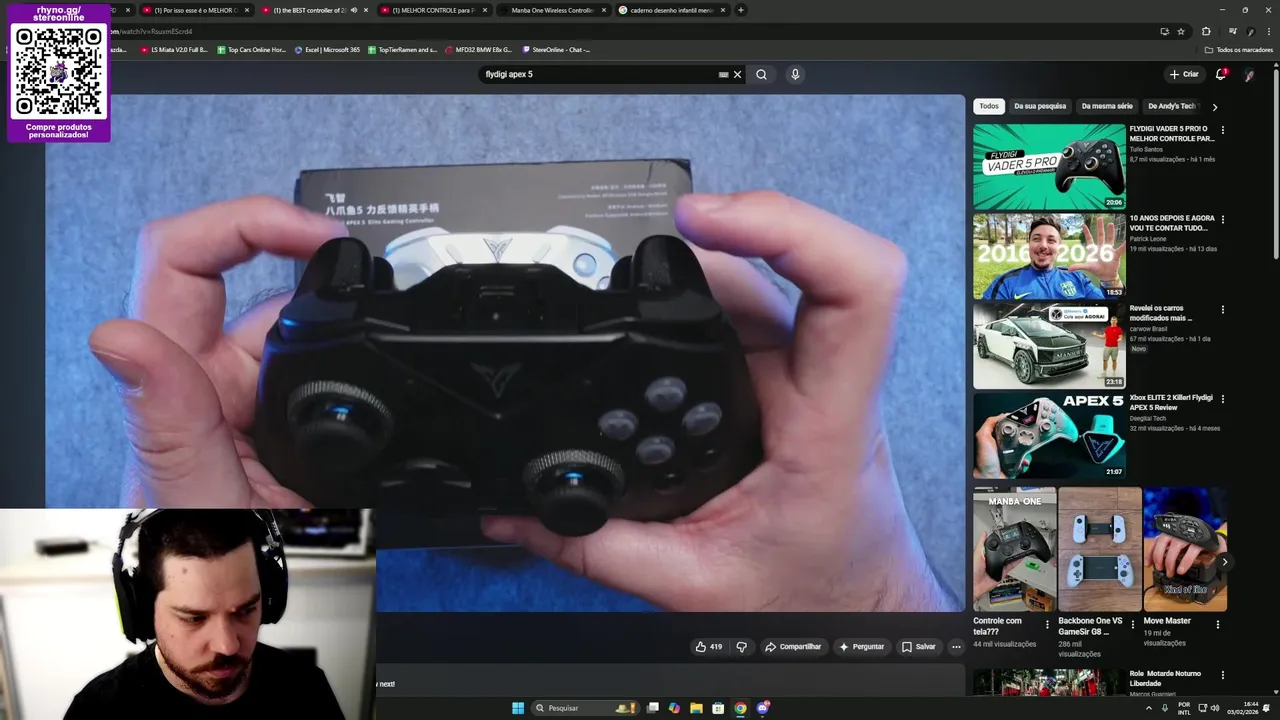Click the YouTube search magnifier button
Image resolution: width=1280 pixels, height=720 pixels.
pos(761,74)
